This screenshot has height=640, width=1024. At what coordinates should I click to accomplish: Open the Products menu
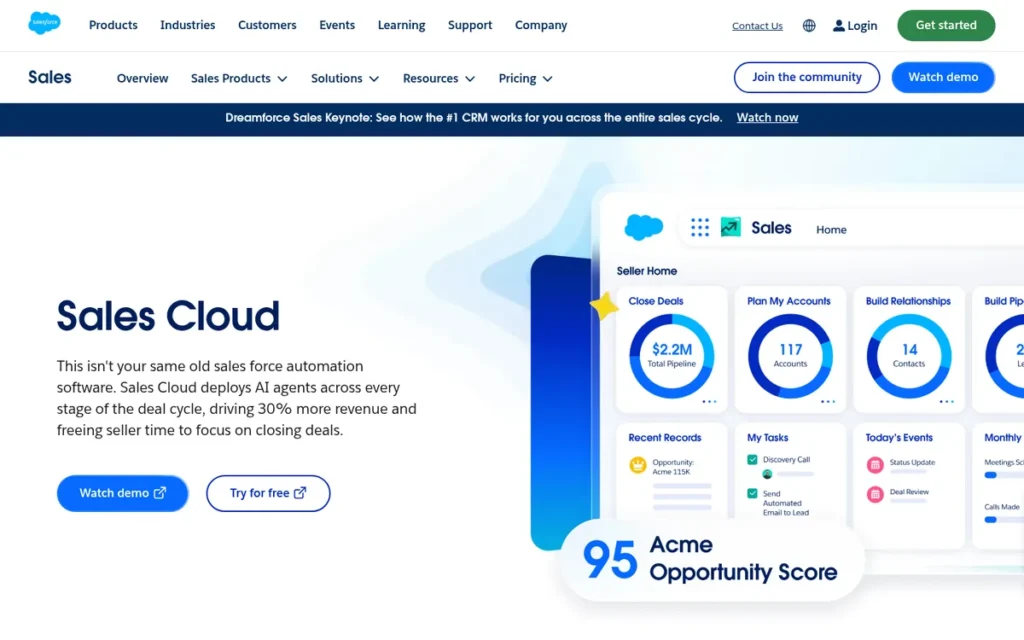coord(113,25)
